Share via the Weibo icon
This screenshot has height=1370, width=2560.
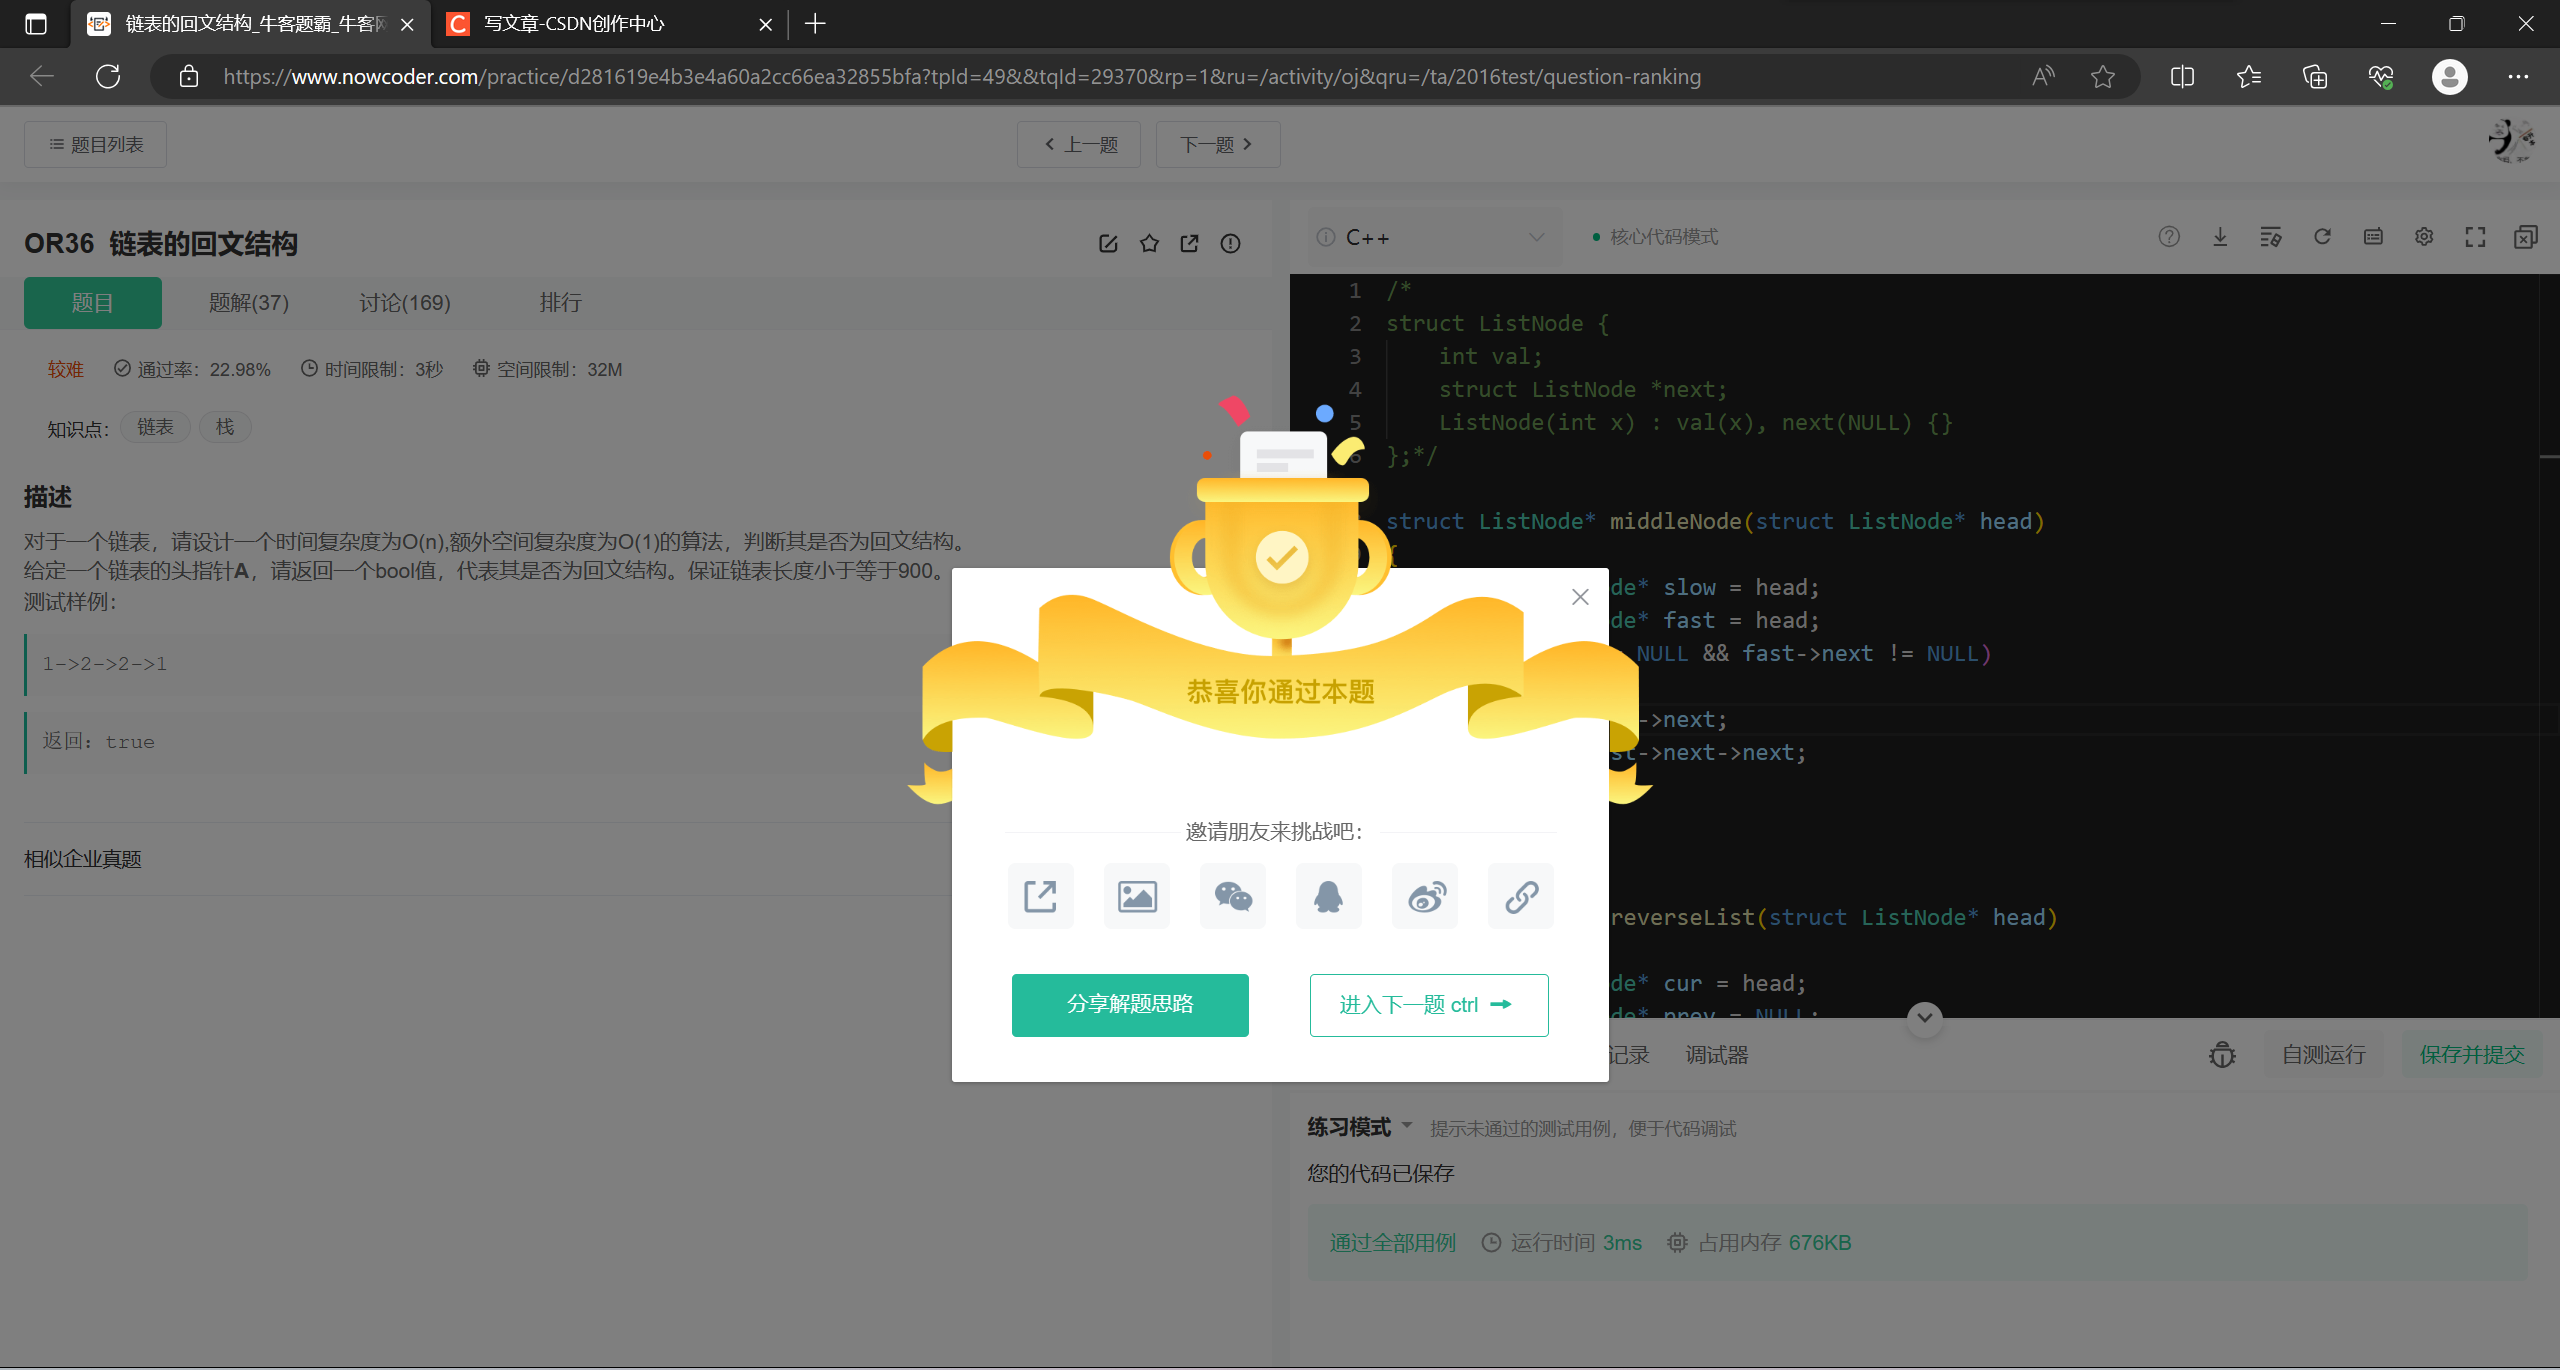pos(1425,896)
